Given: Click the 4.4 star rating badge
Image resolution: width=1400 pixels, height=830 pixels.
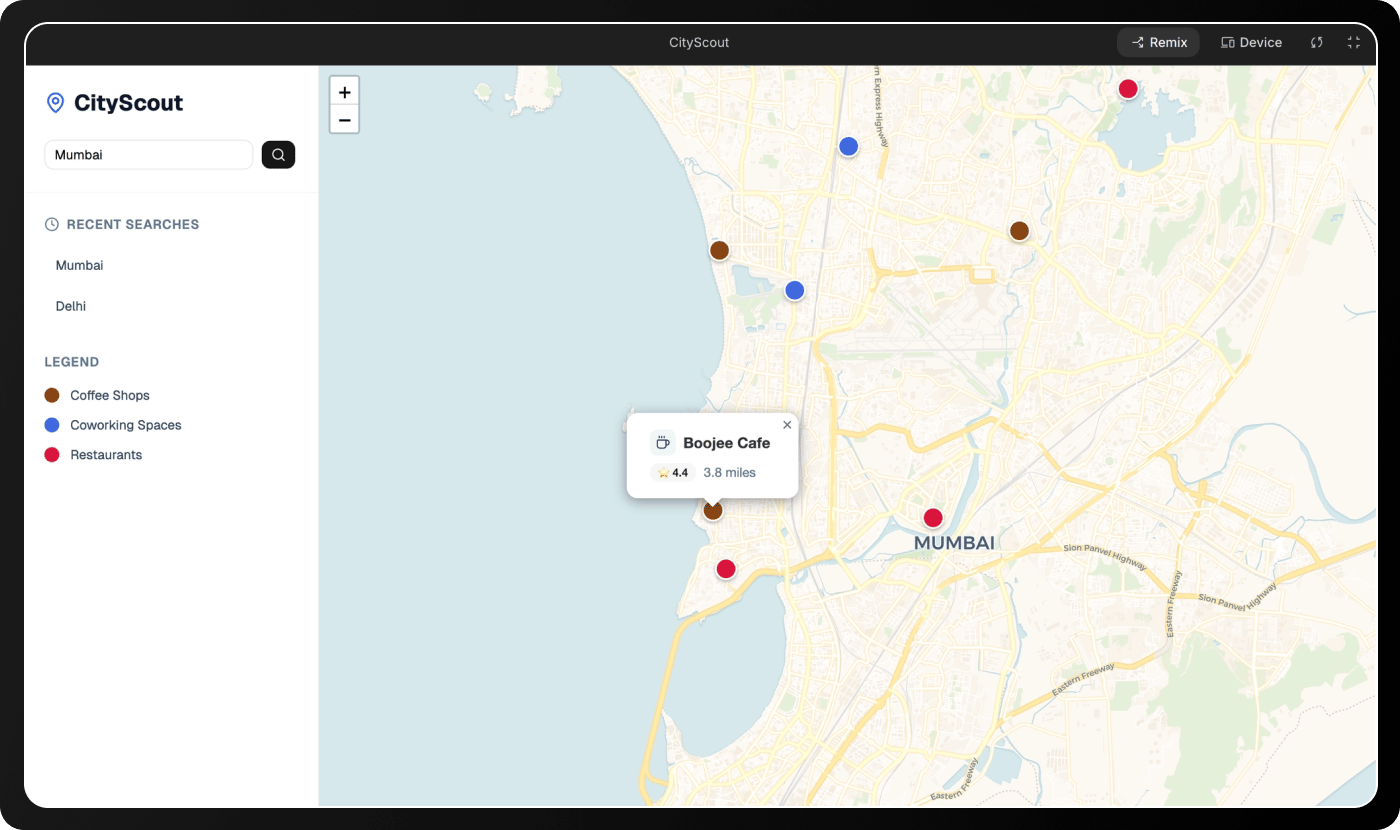Looking at the screenshot, I should point(673,473).
